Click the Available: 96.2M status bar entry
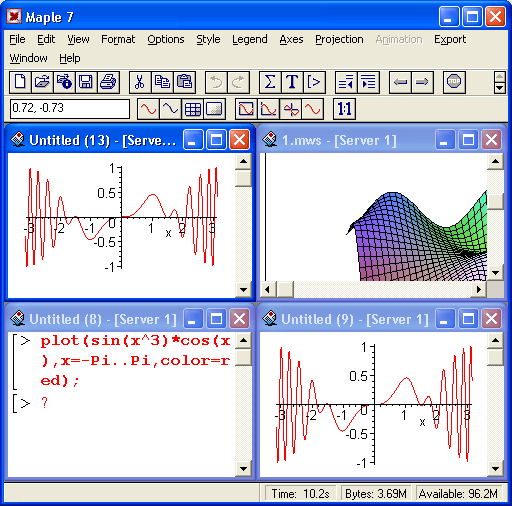 coord(458,493)
